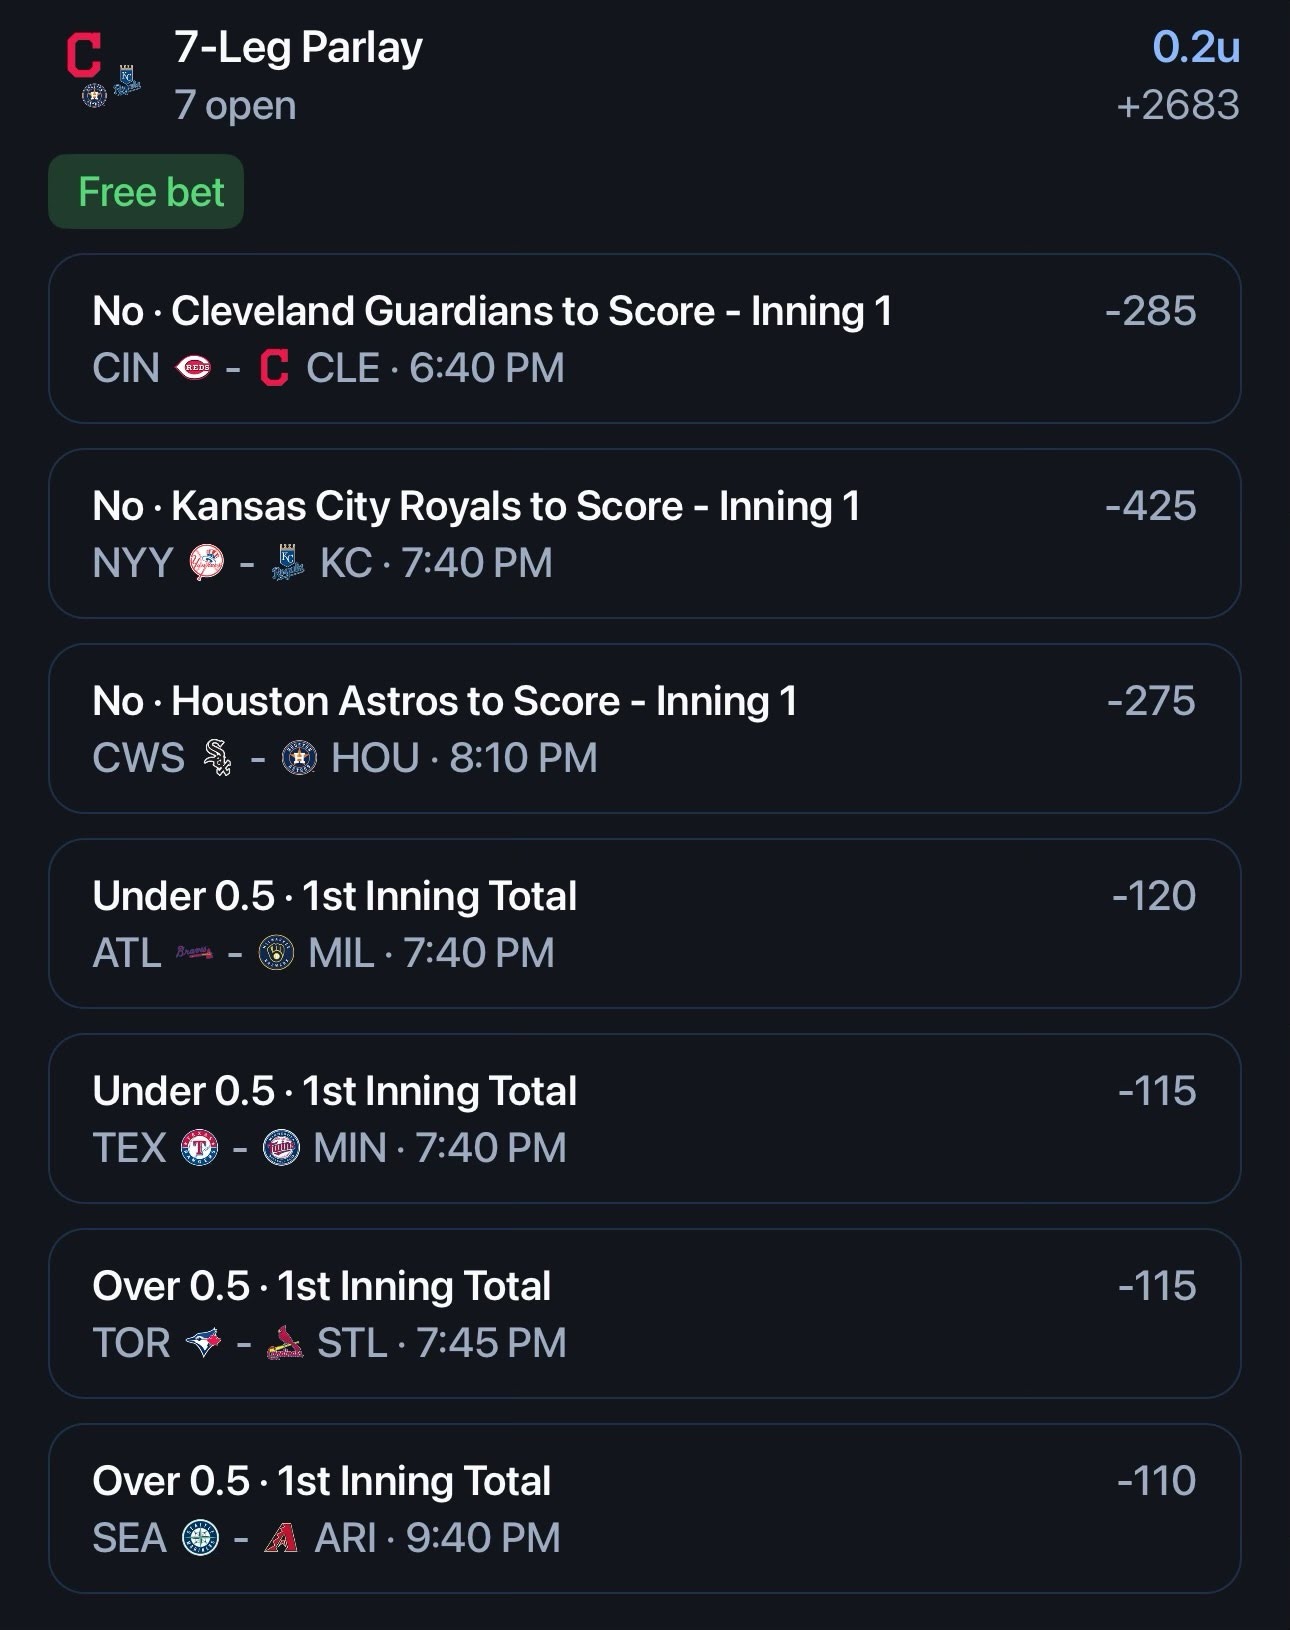This screenshot has height=1630, width=1290.
Task: Click the Minnesota Twins logo beside MIN
Action: click(281, 1148)
